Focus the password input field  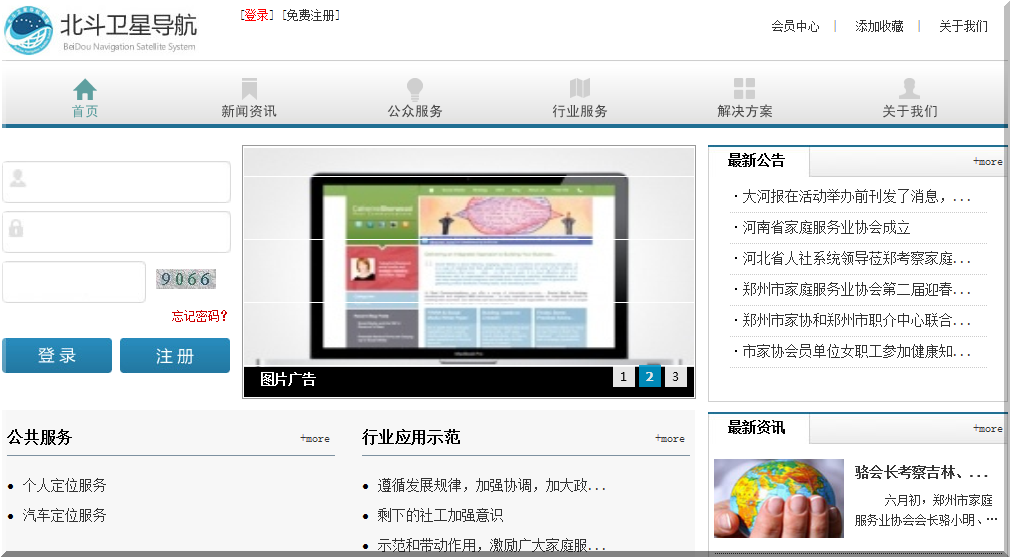(117, 232)
